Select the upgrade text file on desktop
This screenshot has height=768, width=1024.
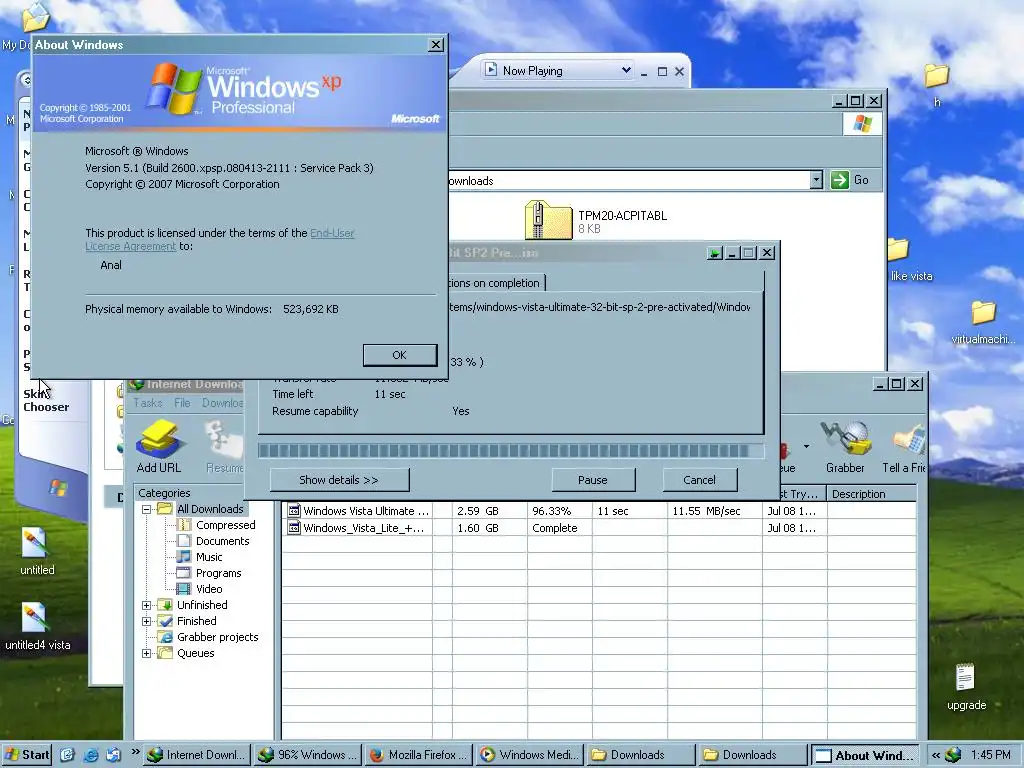point(965,678)
